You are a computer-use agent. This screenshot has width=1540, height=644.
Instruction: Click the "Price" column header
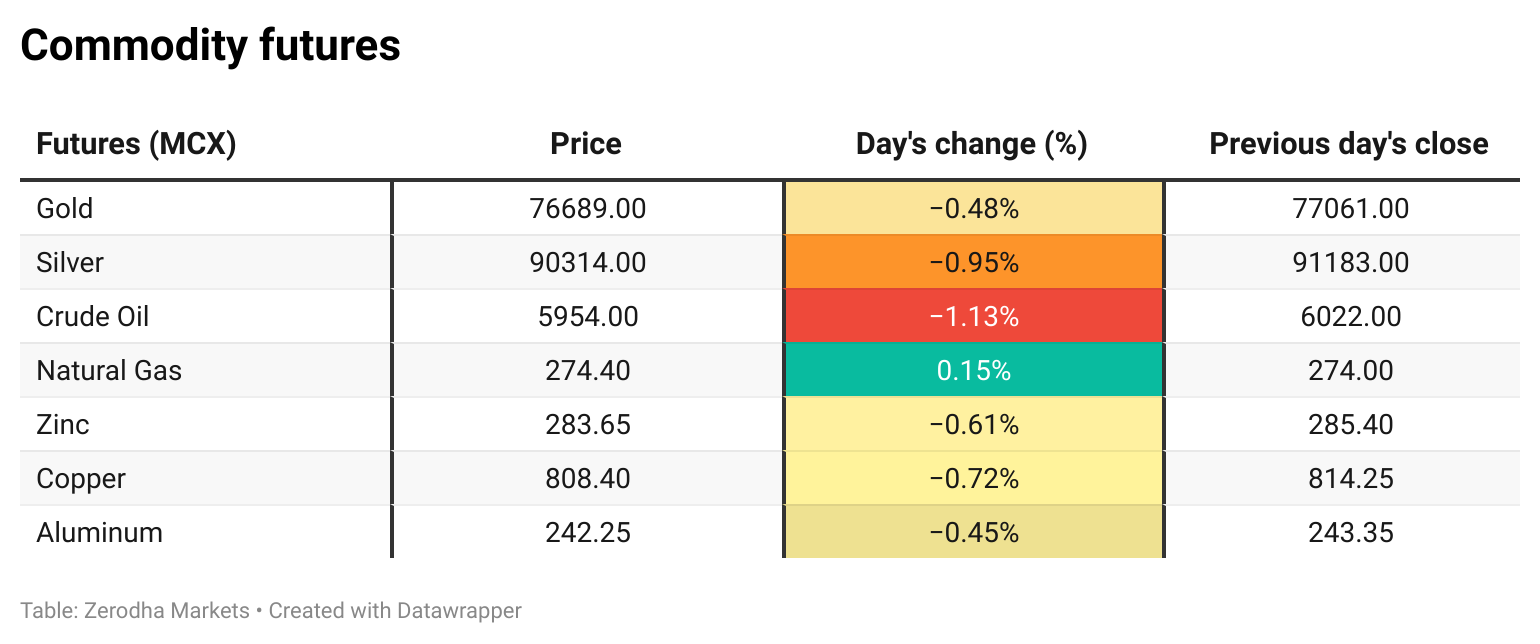pos(586,144)
